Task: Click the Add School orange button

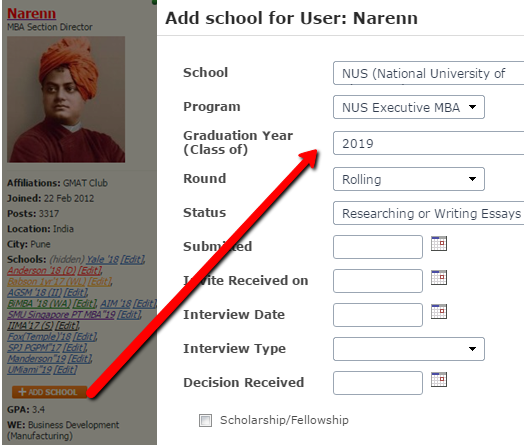Action: pyautogui.click(x=49, y=392)
